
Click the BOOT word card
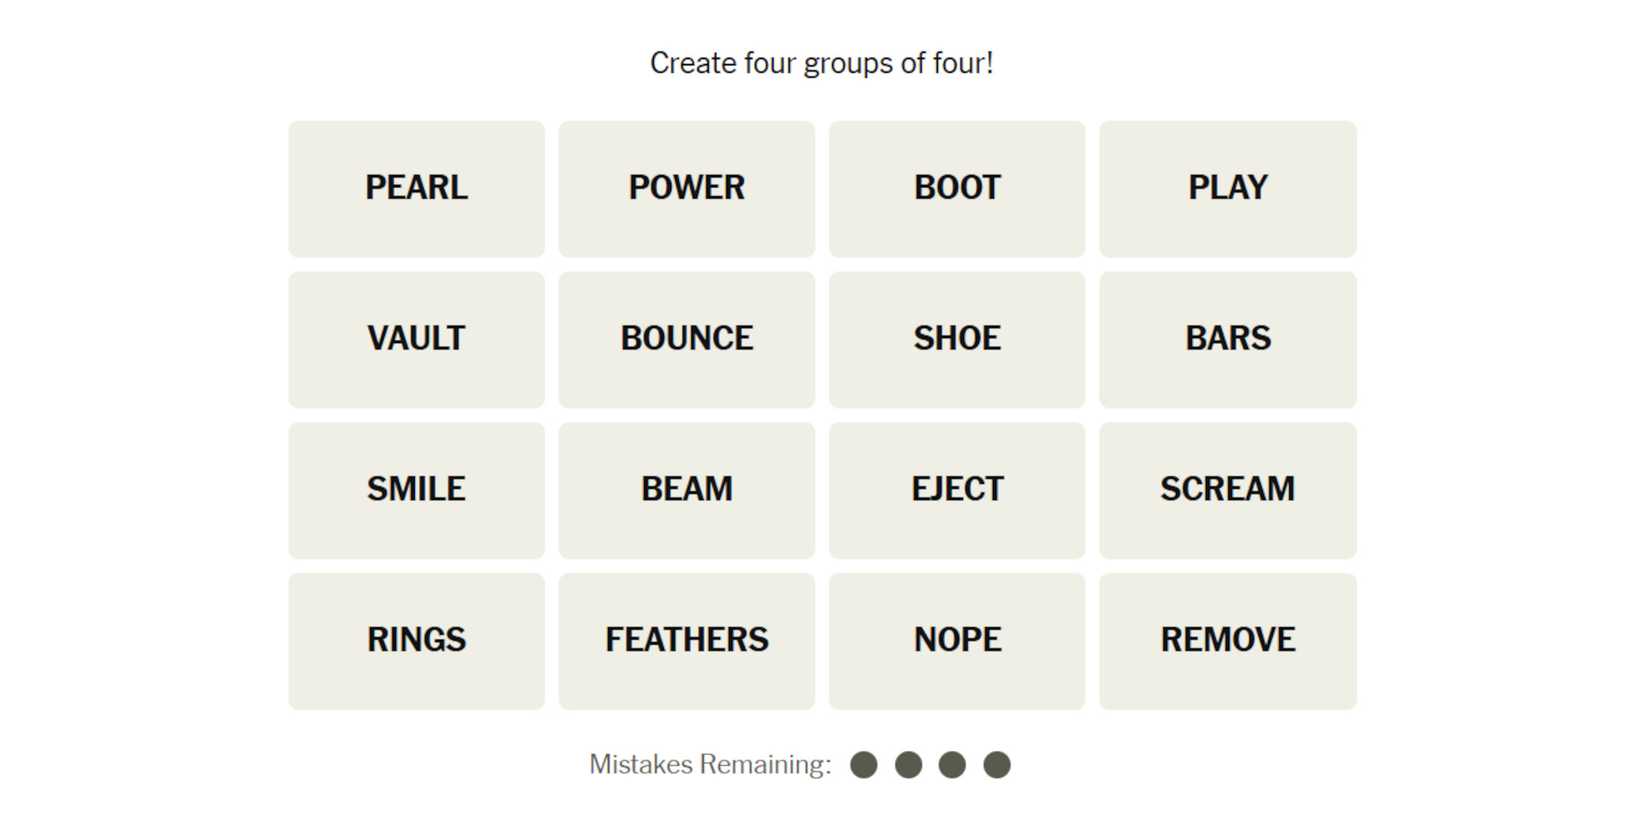point(957,188)
